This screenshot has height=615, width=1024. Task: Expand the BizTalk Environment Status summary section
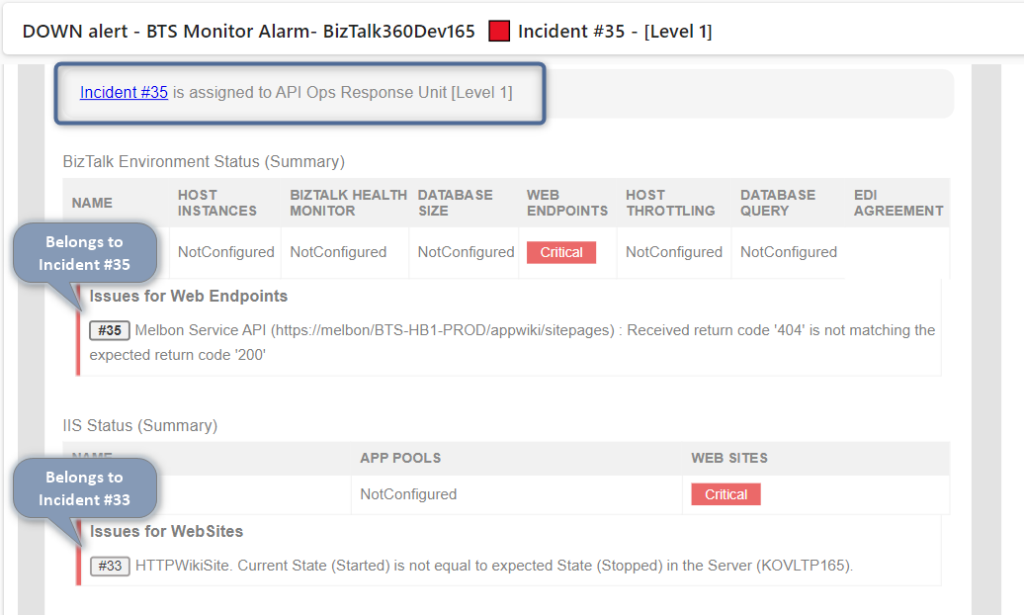coord(205,161)
